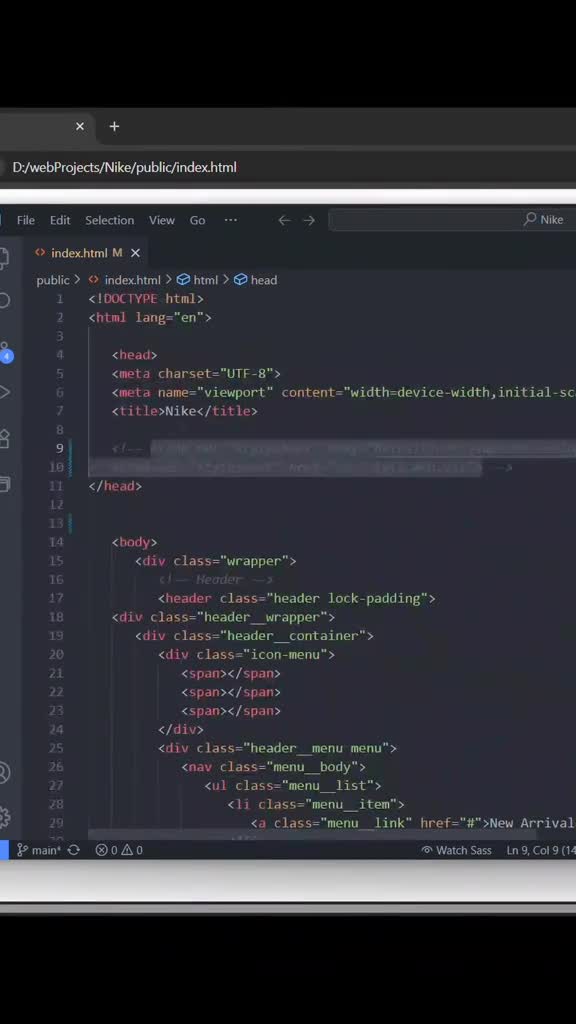Screen dimensions: 576x1024
Task: Open the Extensions view
Action: coord(4,438)
